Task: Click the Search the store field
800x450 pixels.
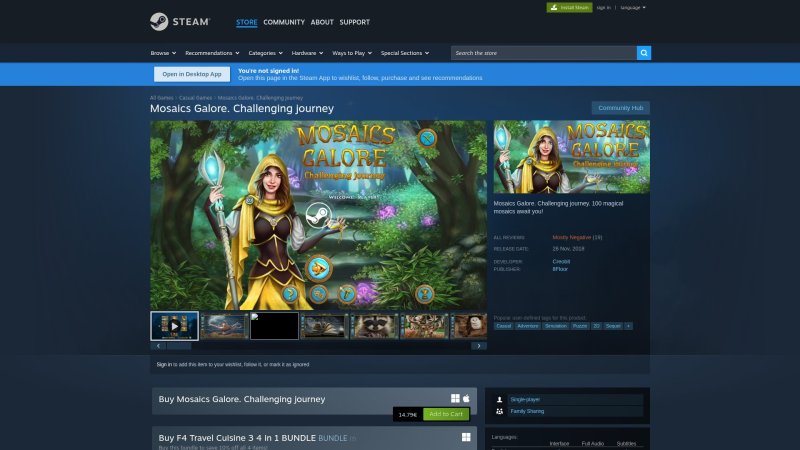Action: coord(543,53)
